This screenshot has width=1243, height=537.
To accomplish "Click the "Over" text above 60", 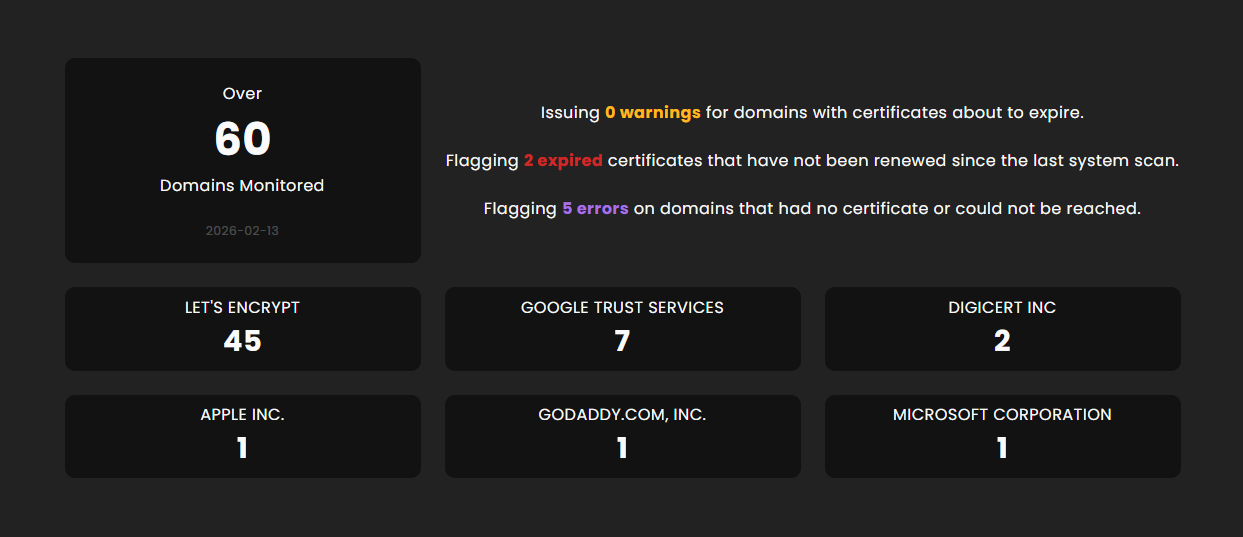I will (x=242, y=94).
